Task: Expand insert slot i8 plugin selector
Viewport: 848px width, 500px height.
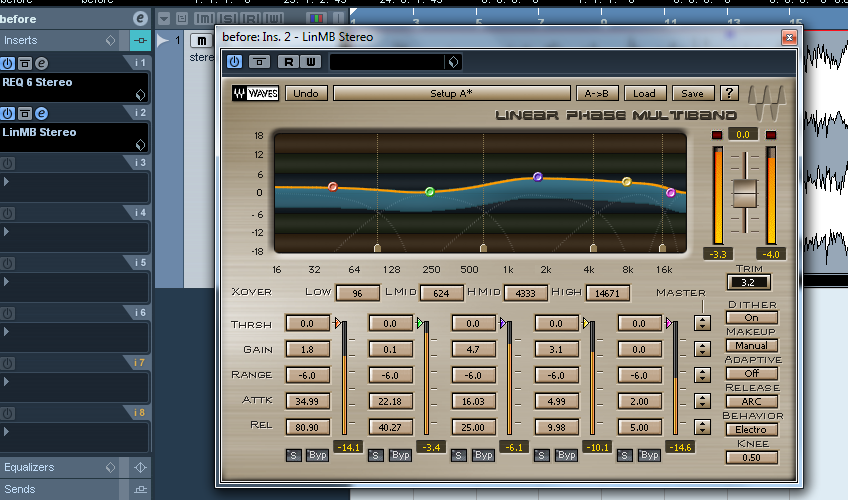Action: pos(6,431)
